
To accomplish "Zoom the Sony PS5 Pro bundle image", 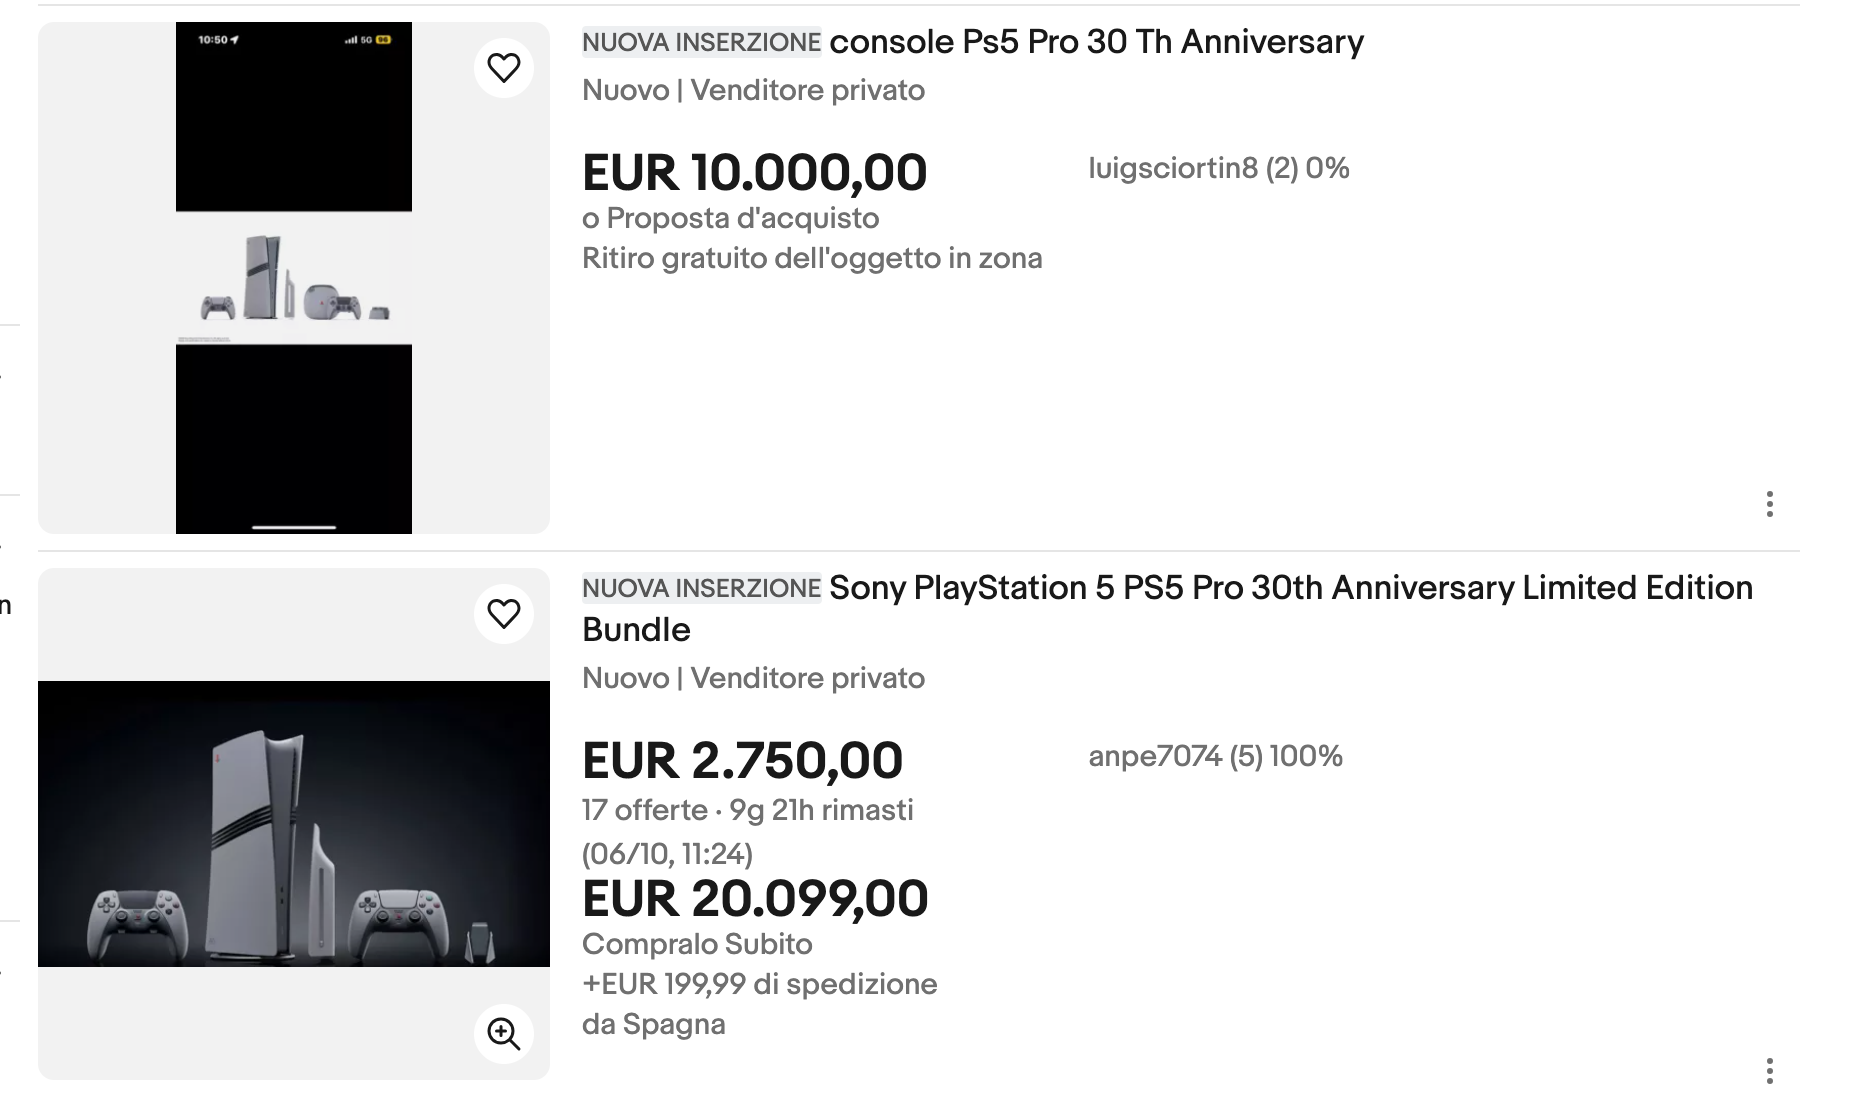I will point(503,1033).
